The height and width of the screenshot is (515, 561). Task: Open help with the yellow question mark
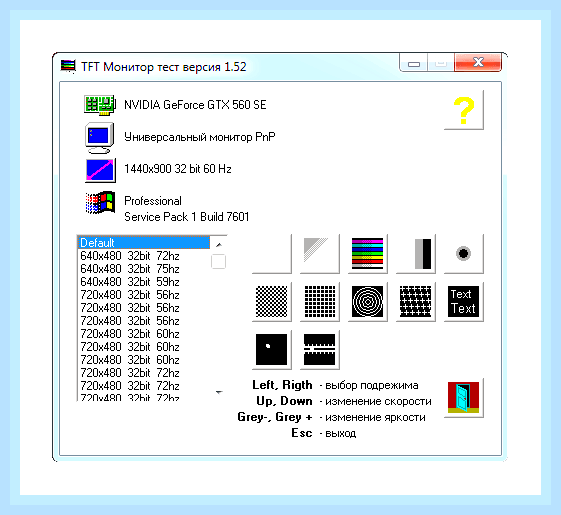click(x=464, y=110)
